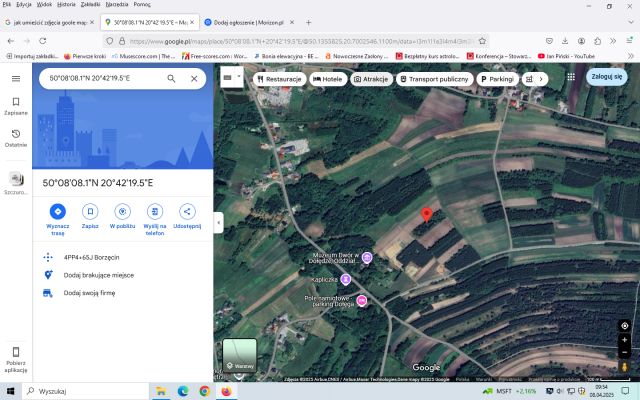Open the Widok menu
The width and height of the screenshot is (640, 400).
(x=44, y=4)
